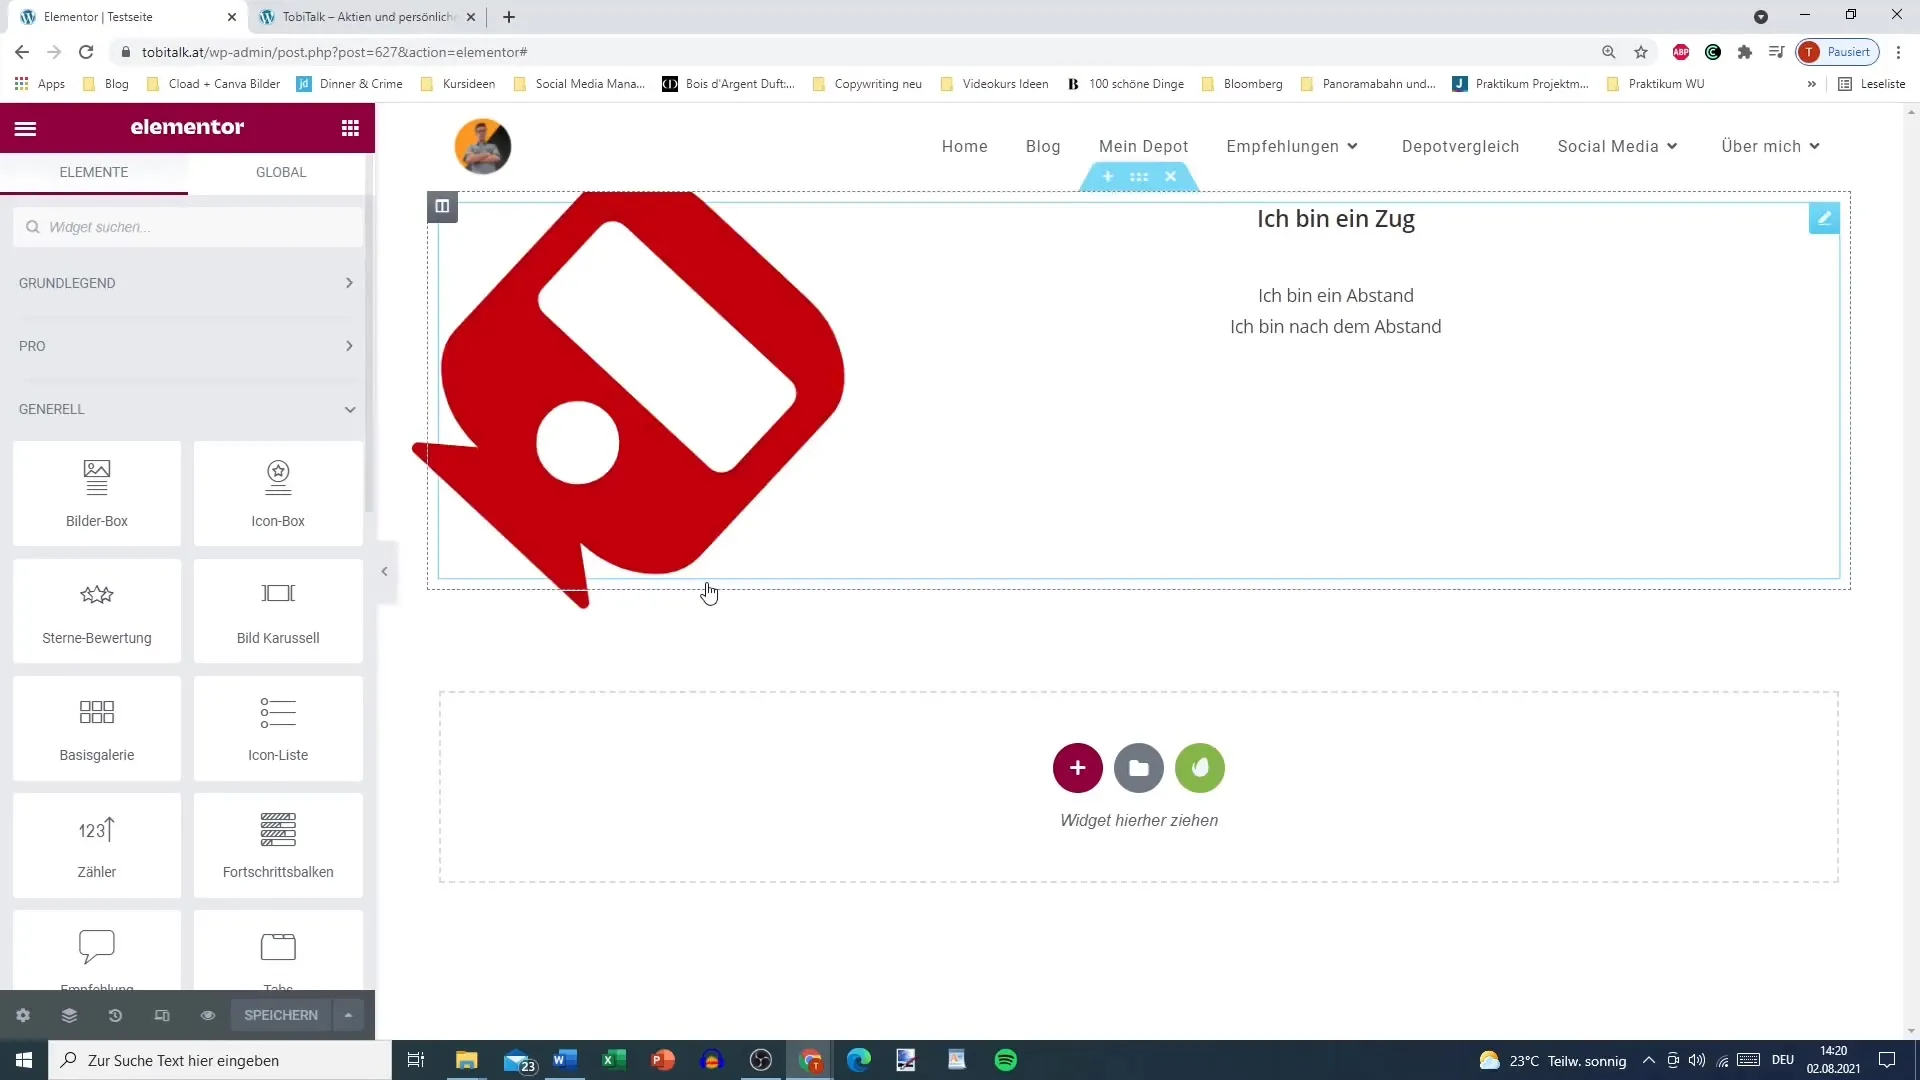
Task: Open Chrome extensions puzzle icon
Action: pyautogui.click(x=1745, y=52)
